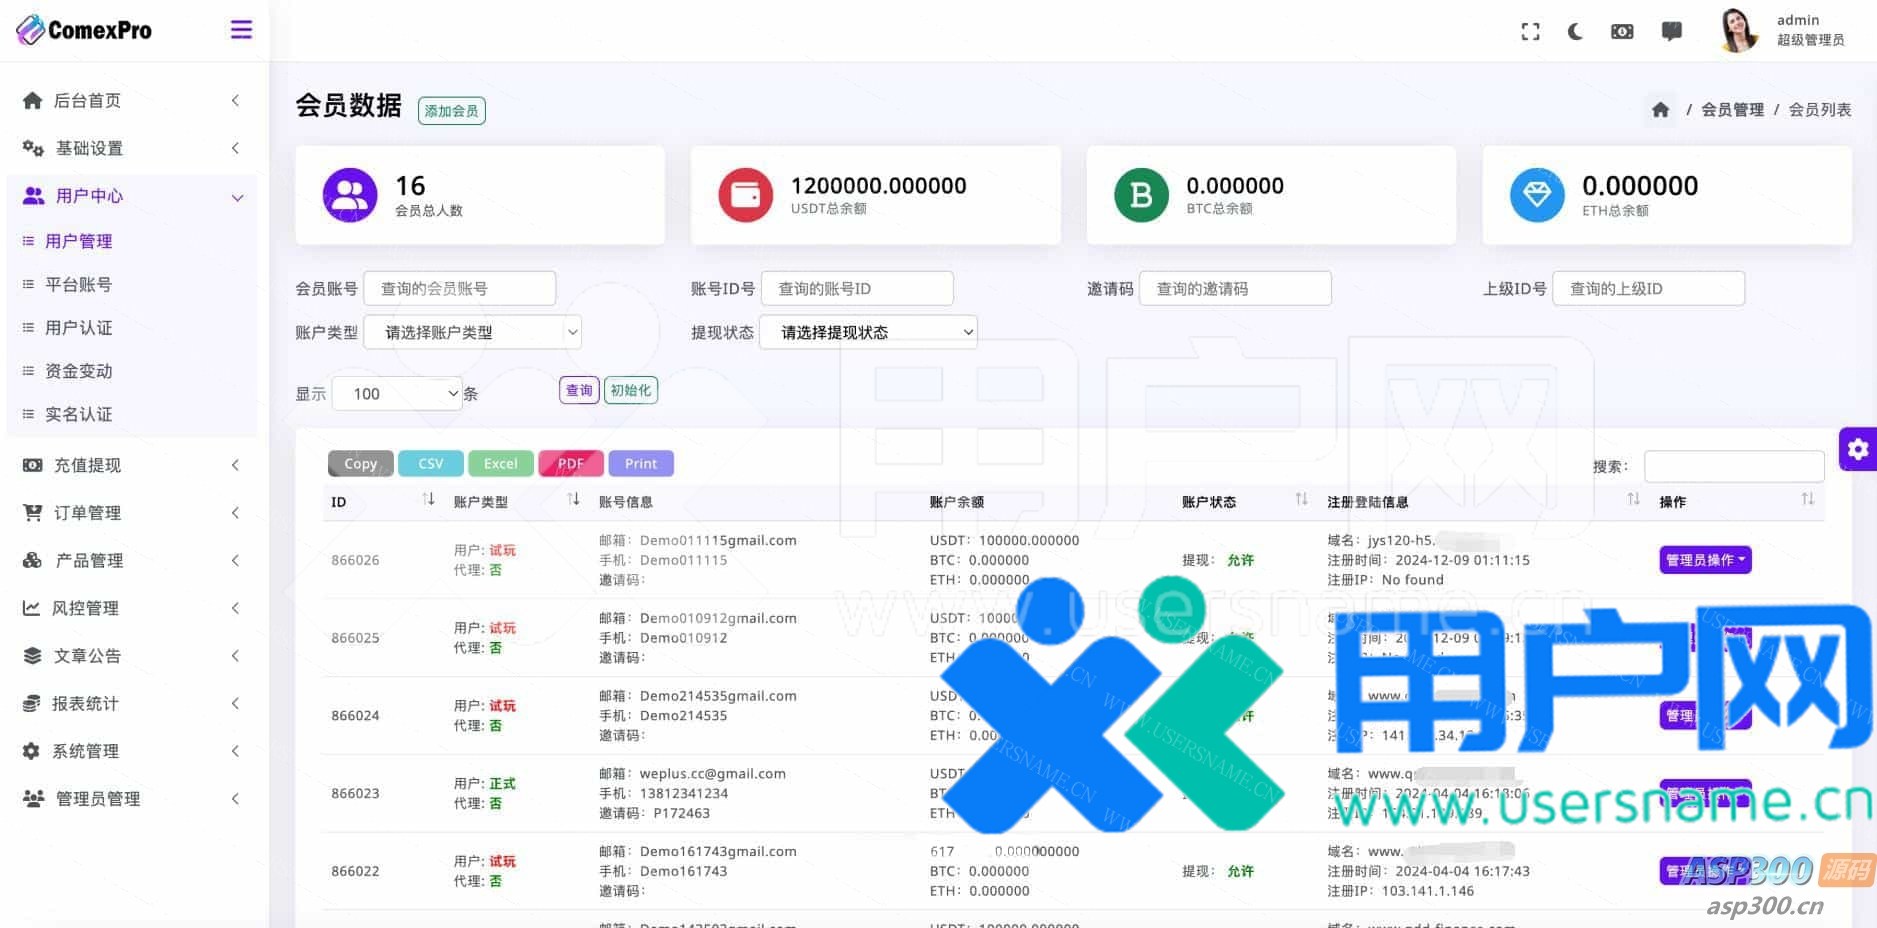Click the 查询 search button
The image size is (1877, 928).
click(x=579, y=390)
